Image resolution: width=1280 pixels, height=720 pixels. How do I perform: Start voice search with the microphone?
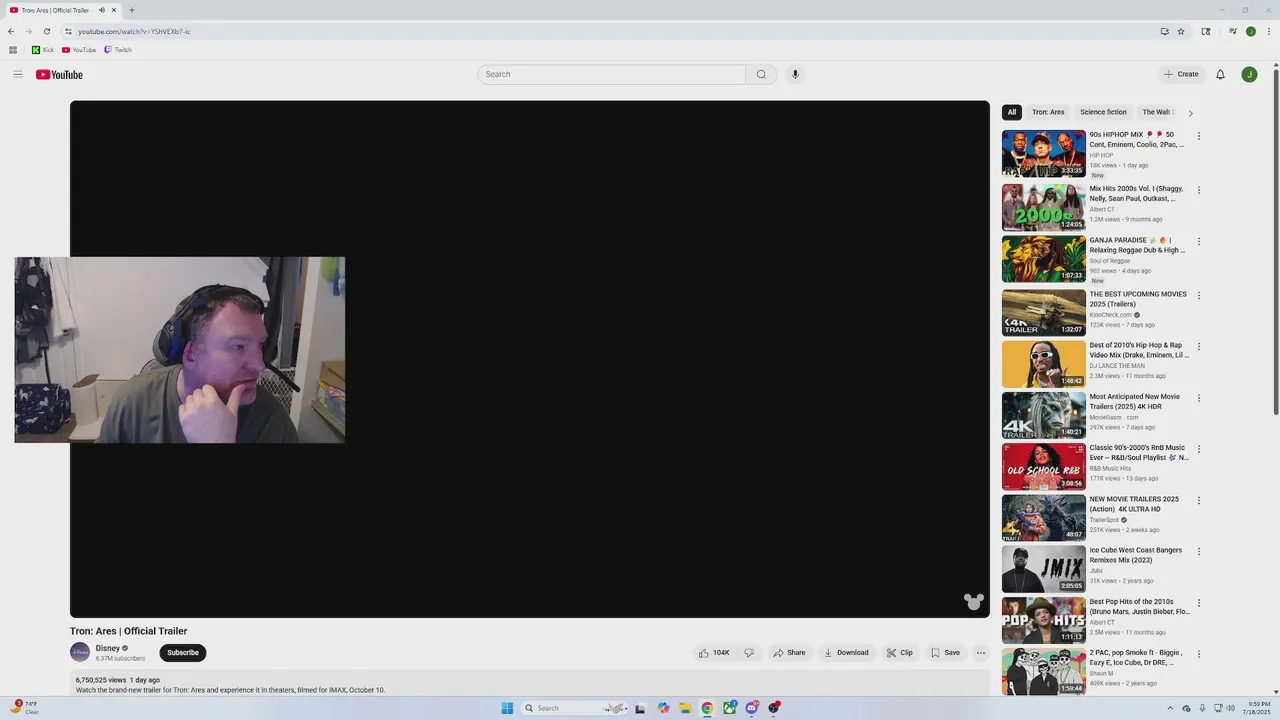[795, 74]
